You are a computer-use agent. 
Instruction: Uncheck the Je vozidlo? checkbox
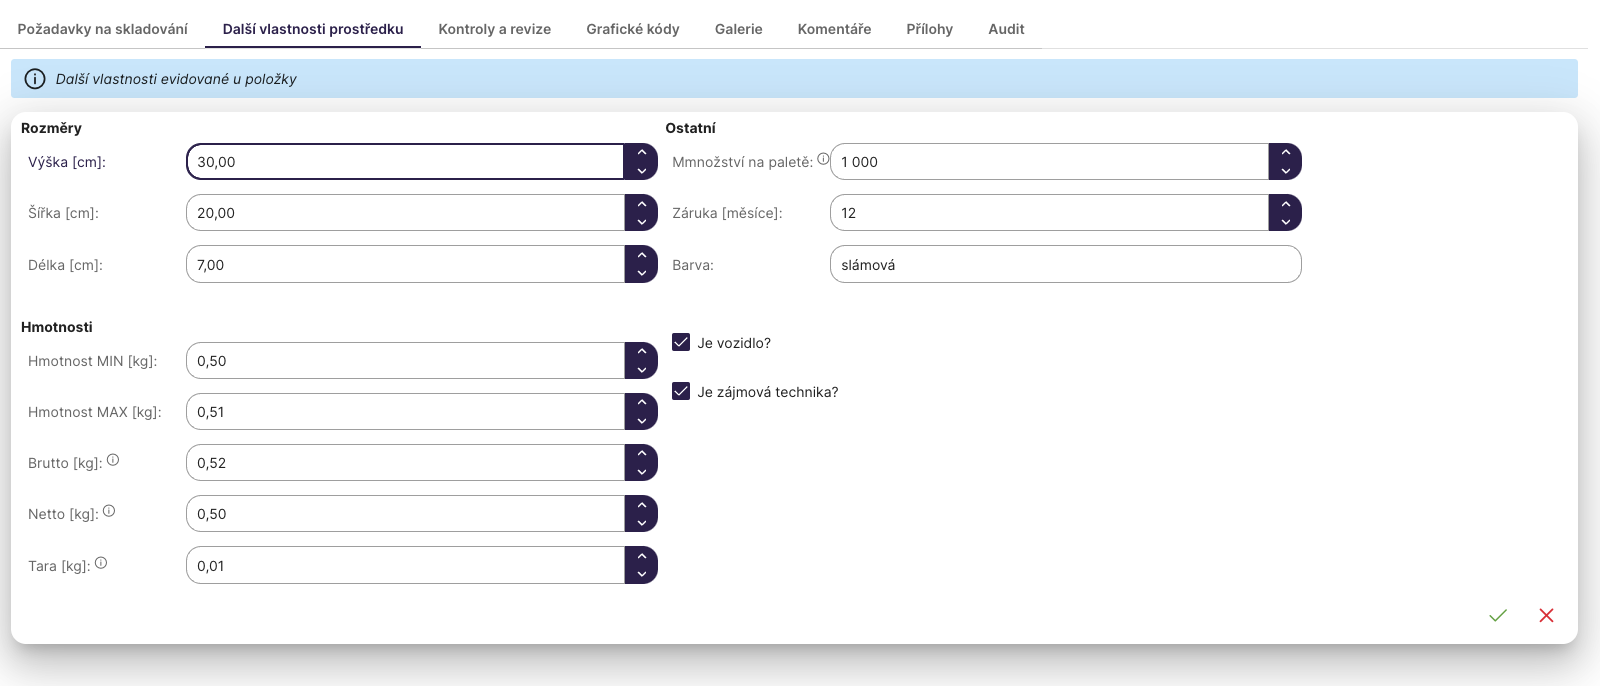coord(681,342)
